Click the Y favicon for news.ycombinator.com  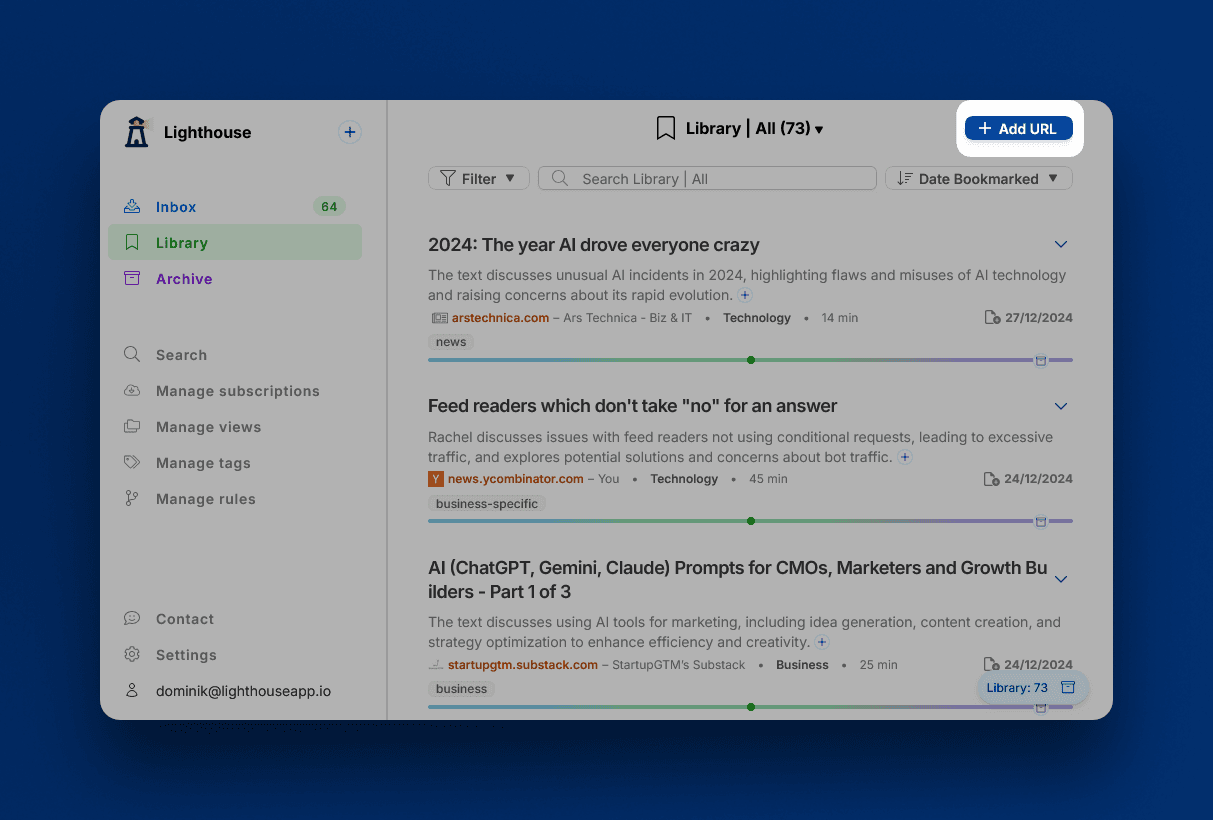click(436, 479)
